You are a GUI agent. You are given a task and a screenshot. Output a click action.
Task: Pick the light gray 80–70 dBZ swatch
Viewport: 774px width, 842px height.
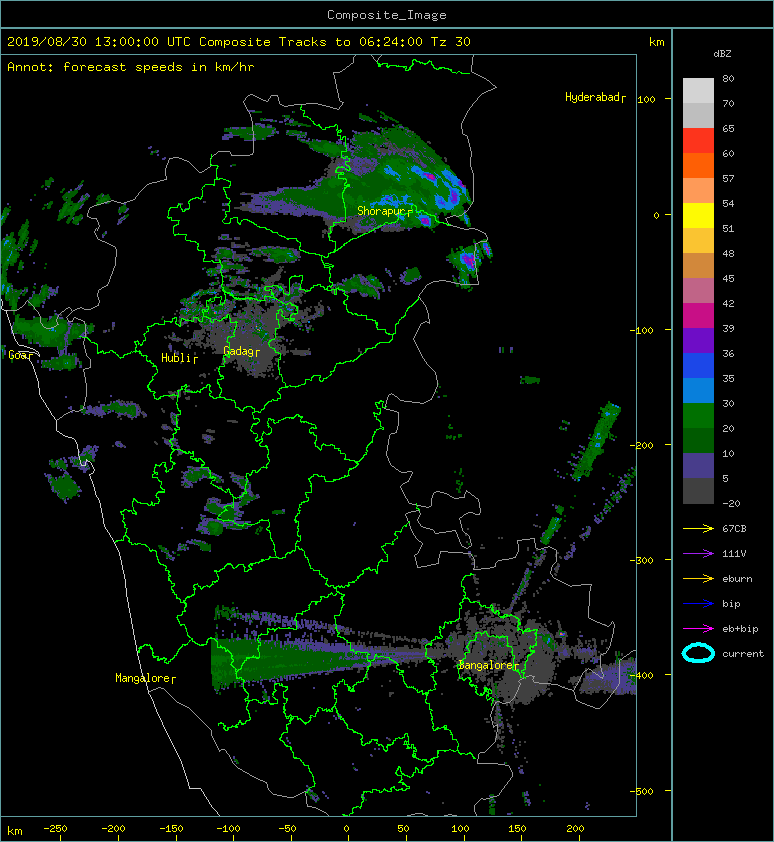(698, 91)
